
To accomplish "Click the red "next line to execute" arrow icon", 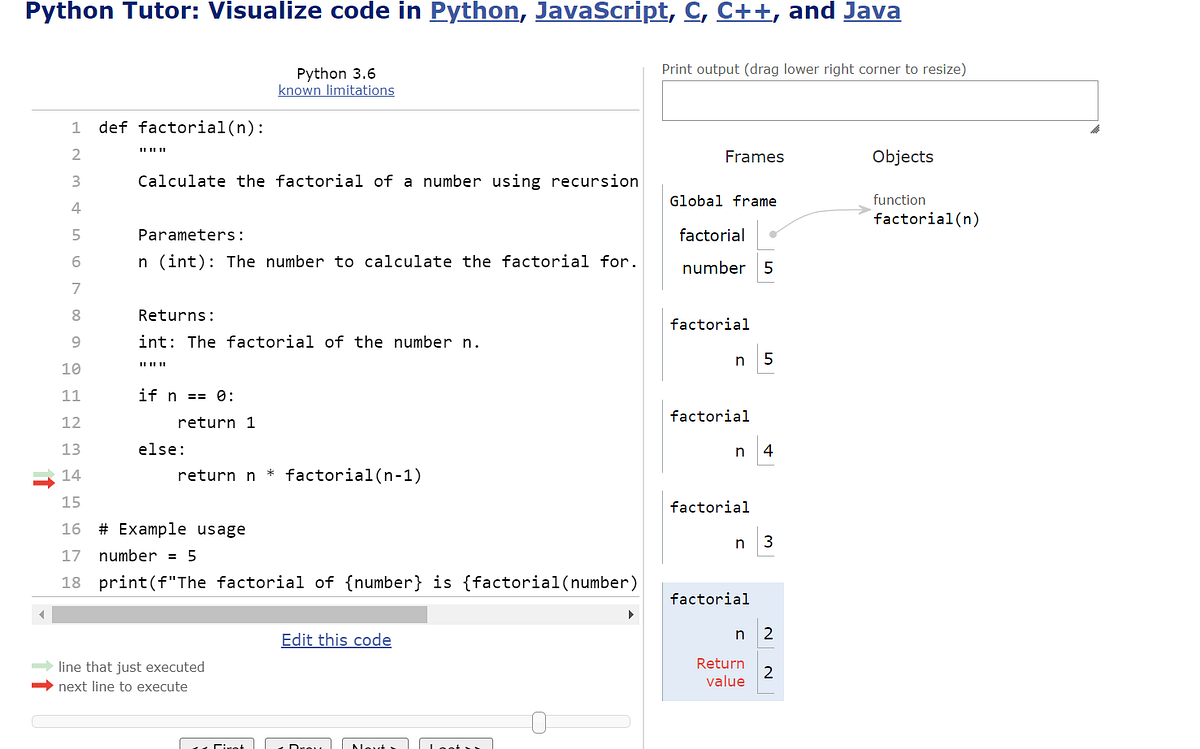I will click(x=42, y=686).
